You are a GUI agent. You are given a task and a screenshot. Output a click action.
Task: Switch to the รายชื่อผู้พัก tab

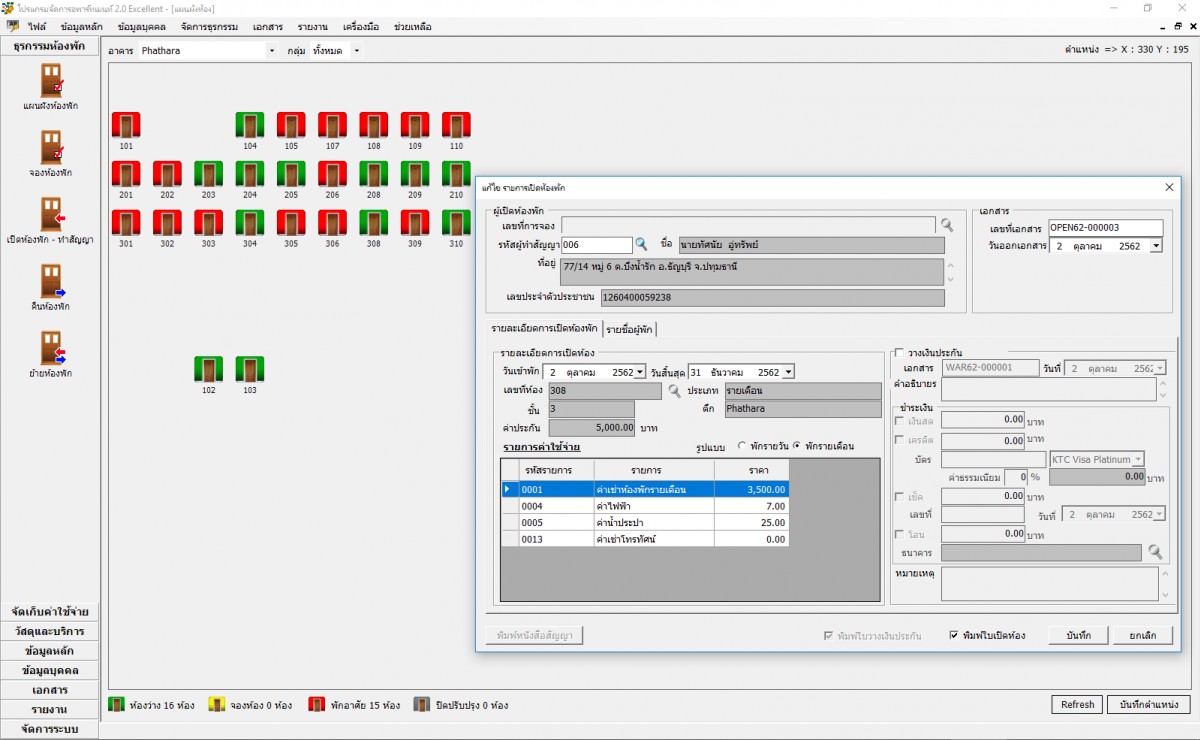point(630,329)
